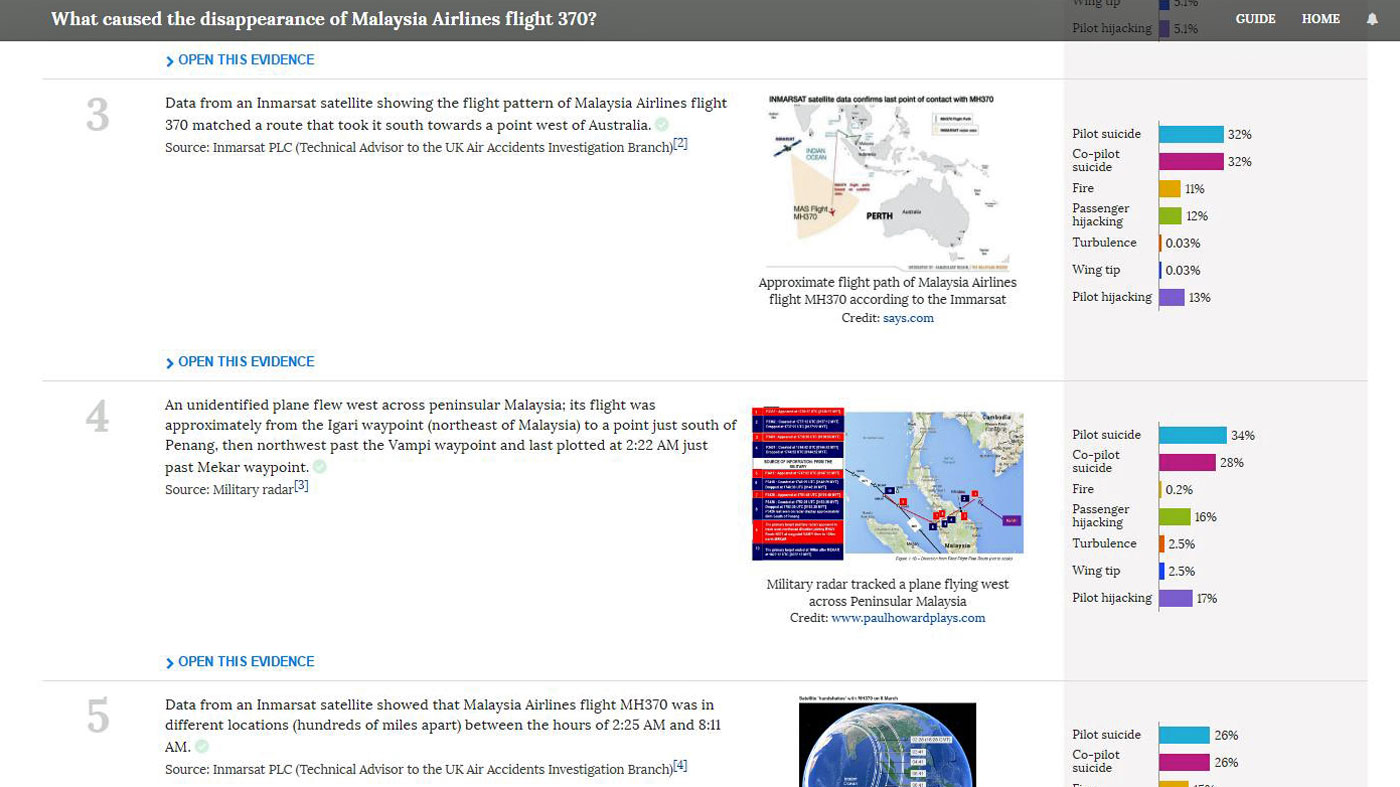This screenshot has height=787, width=1400.
Task: Click the military radar map image
Action: [887, 484]
